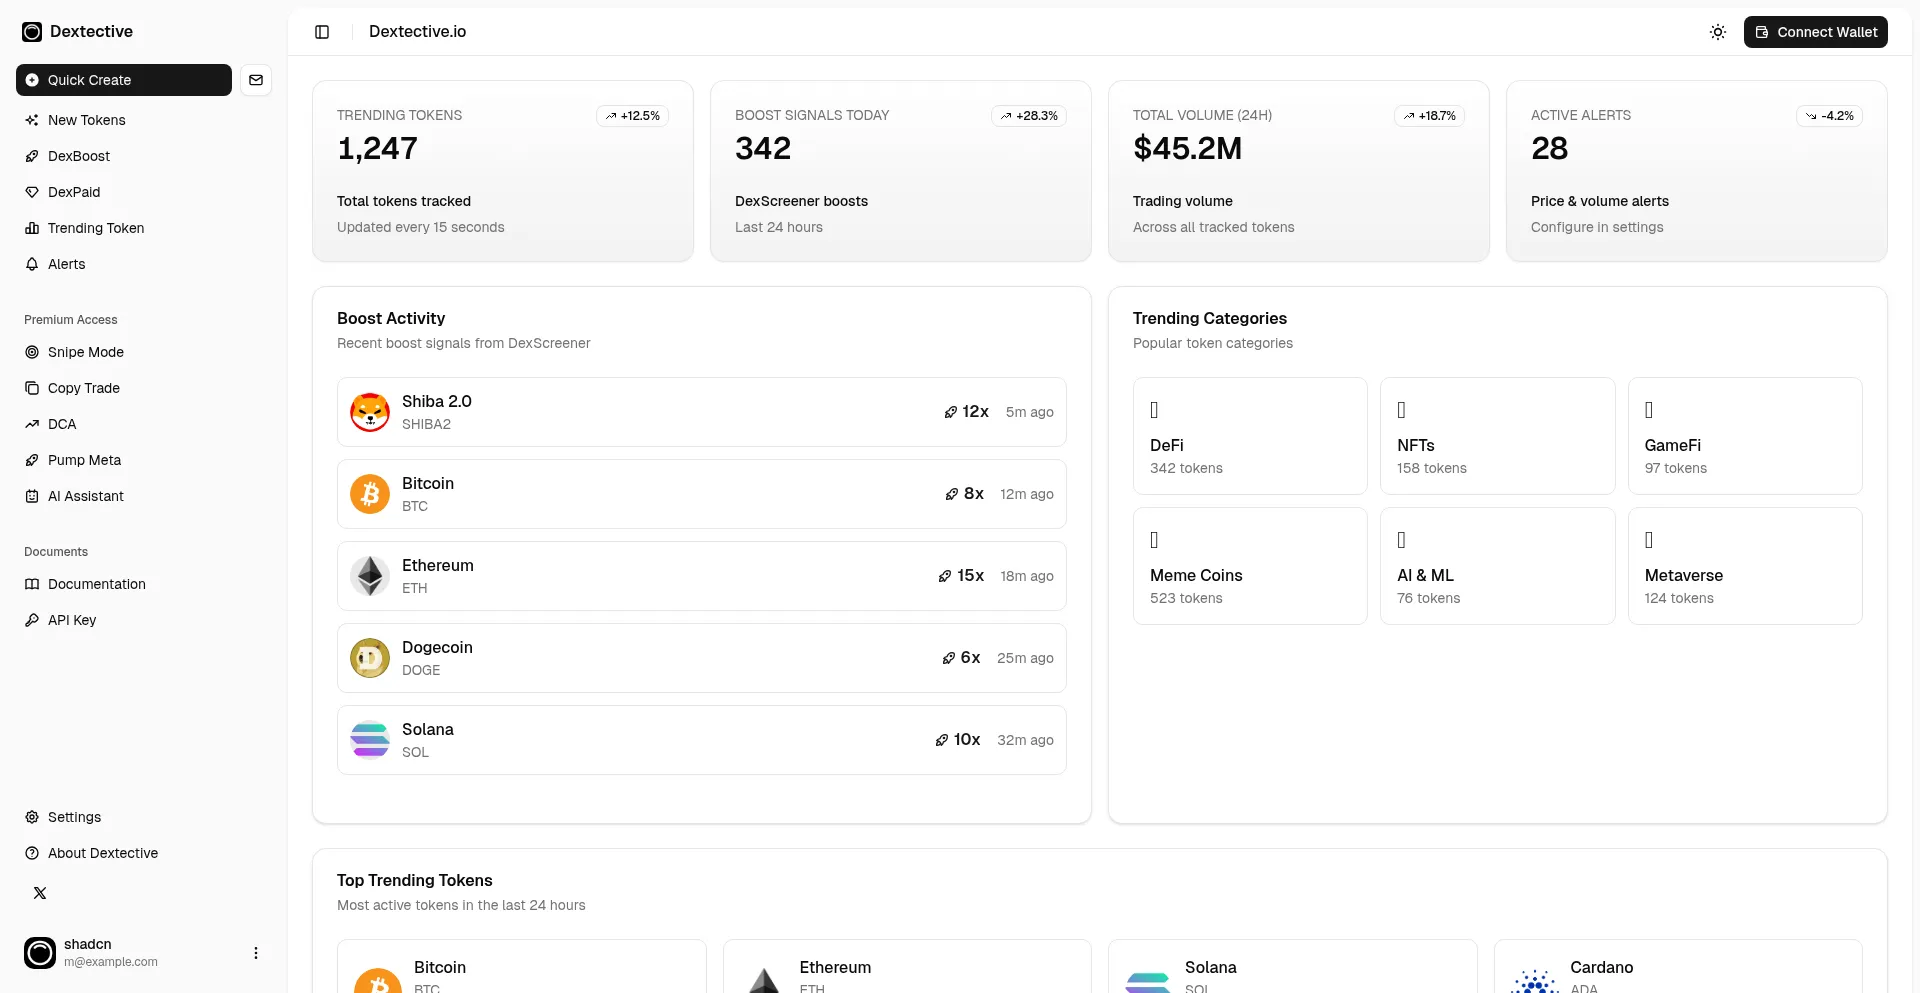Open the Meme Coins category card
Viewport: 1920px width, 993px height.
pos(1250,566)
